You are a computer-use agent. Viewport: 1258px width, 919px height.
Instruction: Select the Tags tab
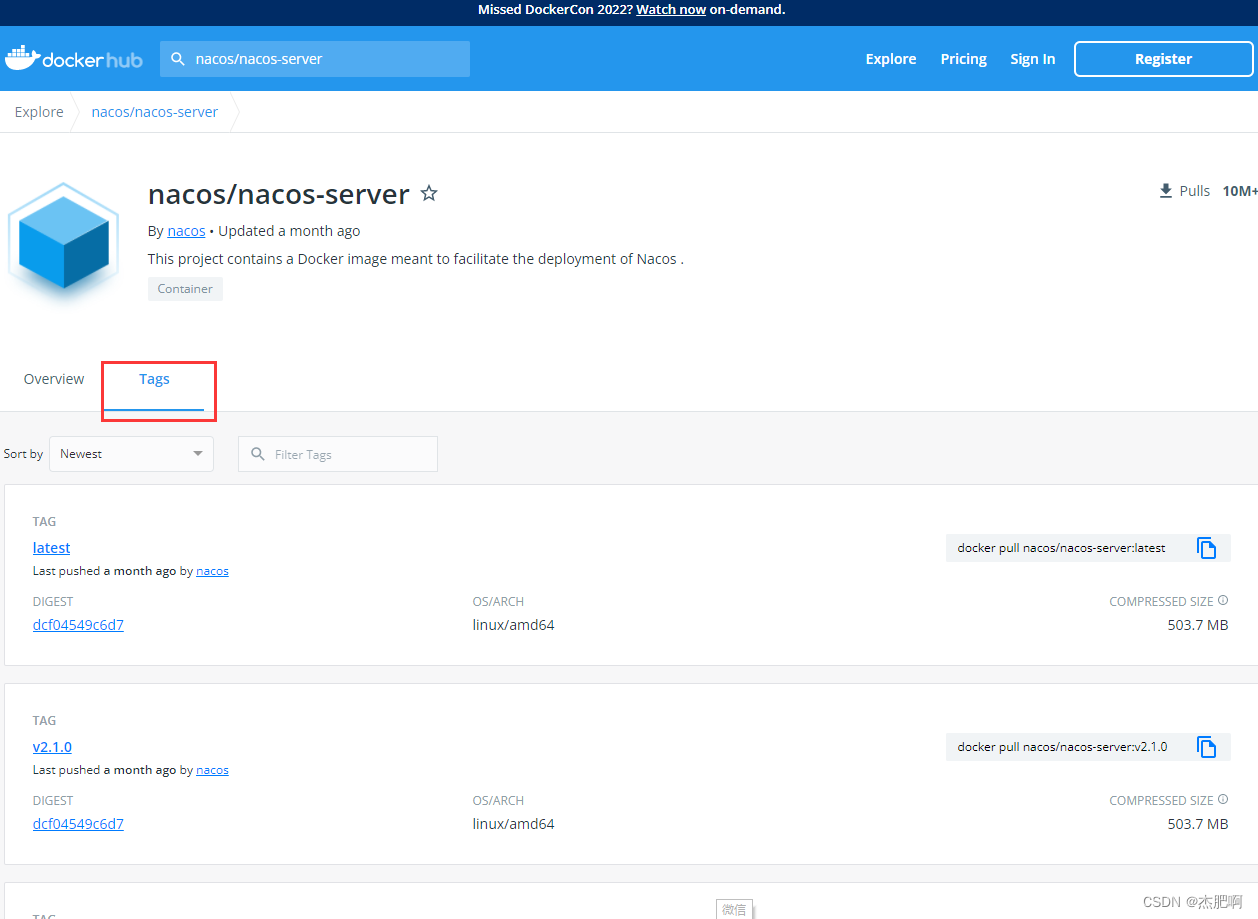[x=154, y=379]
